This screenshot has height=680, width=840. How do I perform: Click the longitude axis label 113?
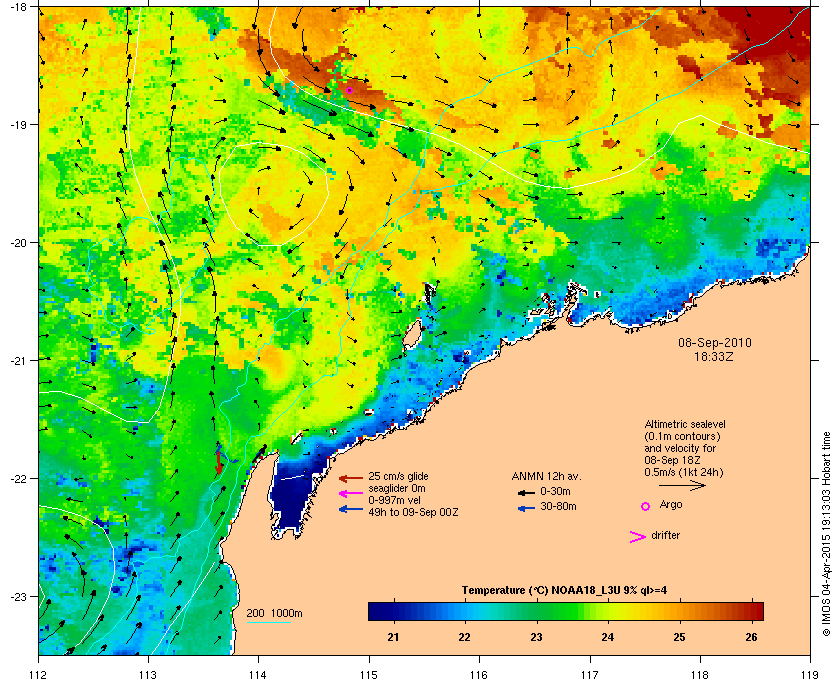[148, 674]
